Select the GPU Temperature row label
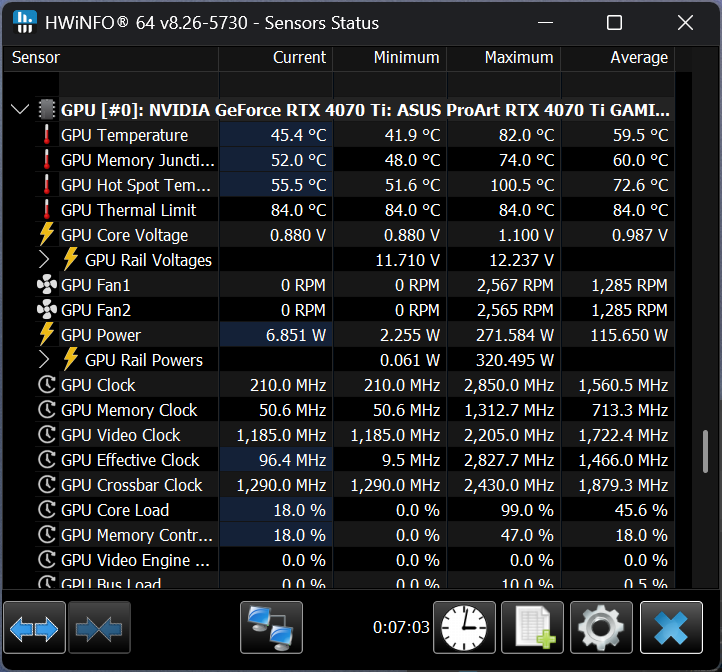Viewport: 722px width, 672px height. [x=124, y=135]
